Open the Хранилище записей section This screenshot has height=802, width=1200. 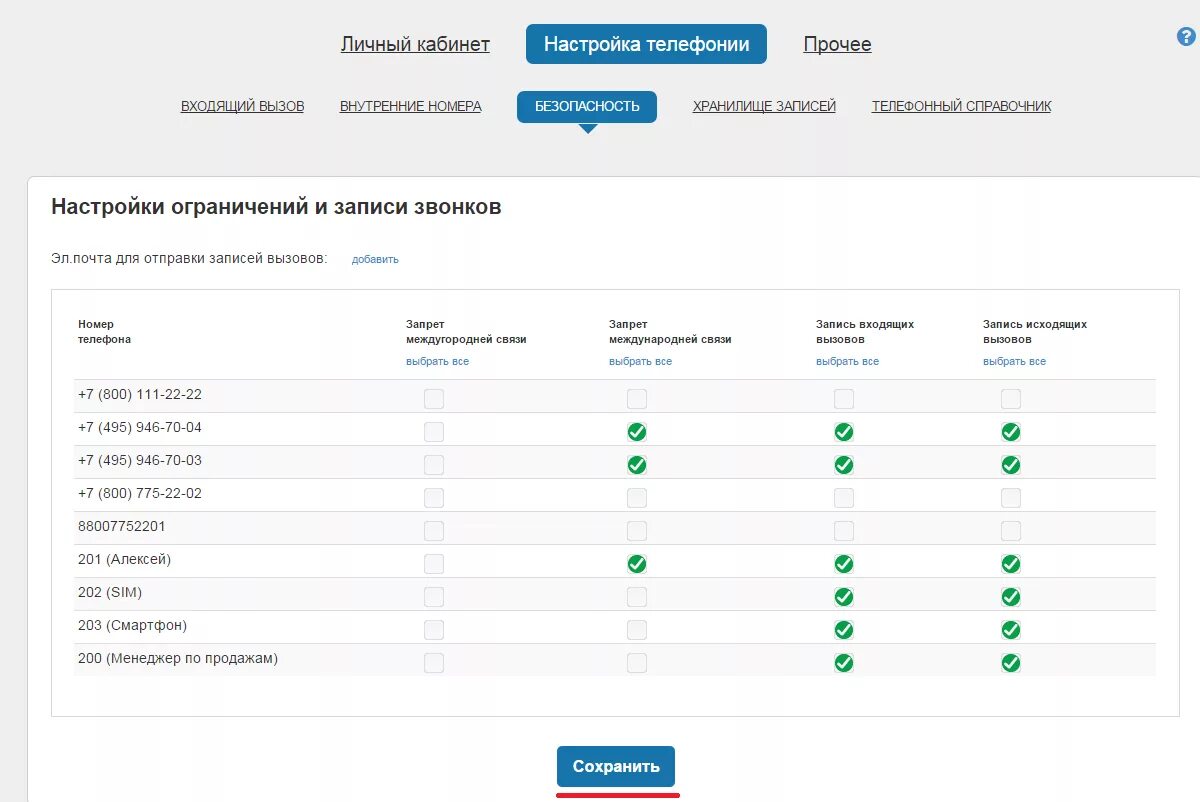click(x=764, y=106)
